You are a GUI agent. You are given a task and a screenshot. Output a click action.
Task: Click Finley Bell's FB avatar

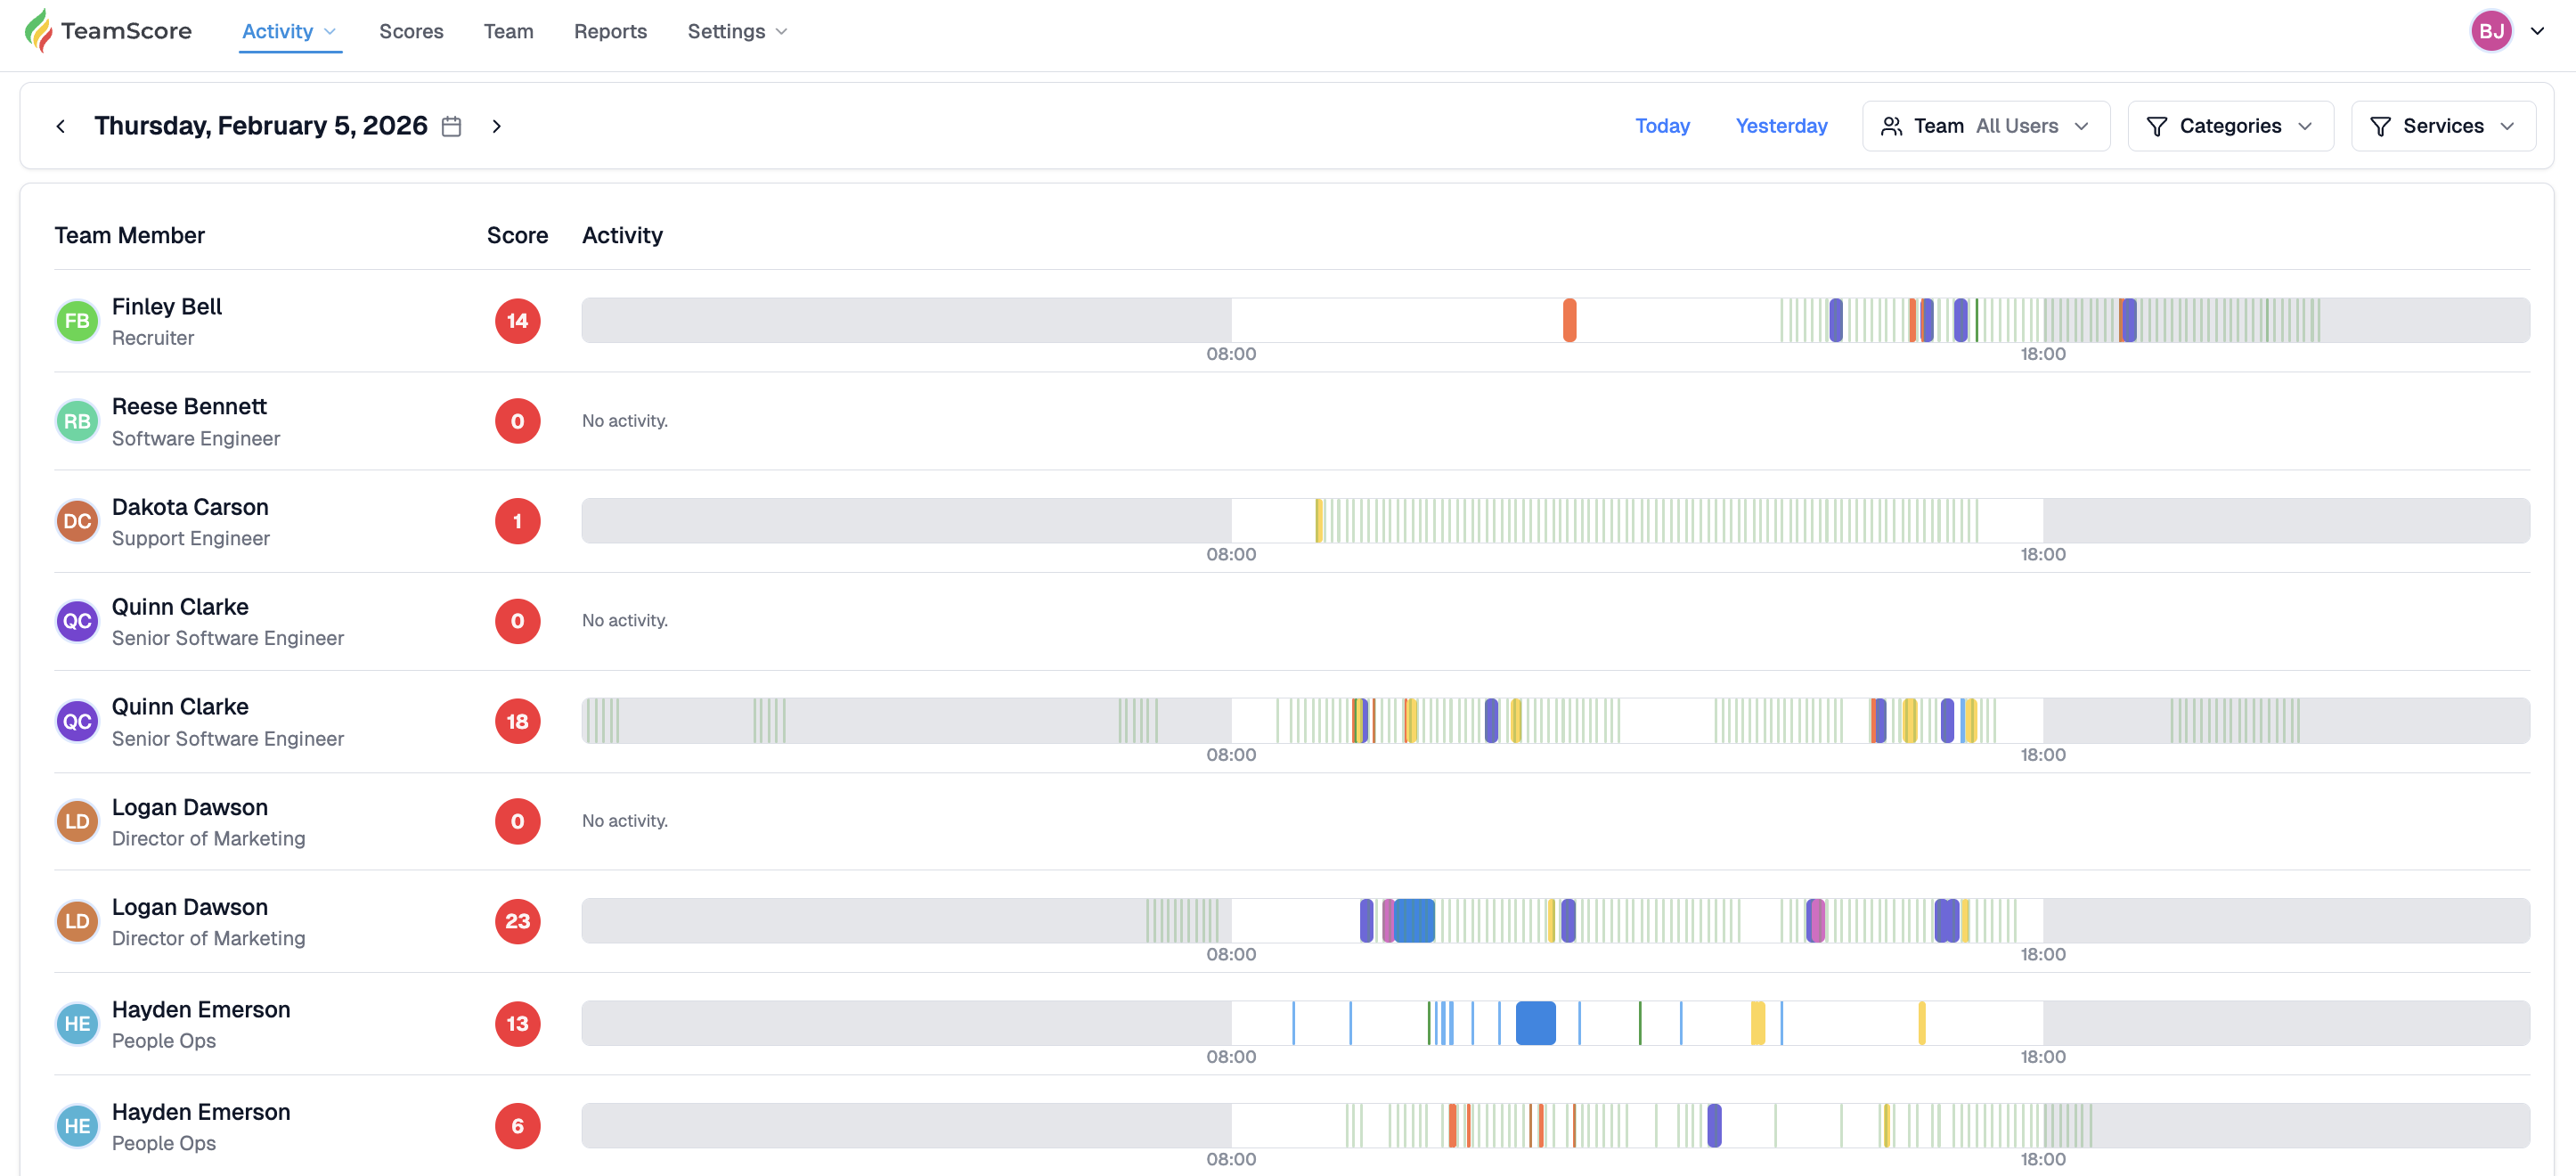[77, 321]
